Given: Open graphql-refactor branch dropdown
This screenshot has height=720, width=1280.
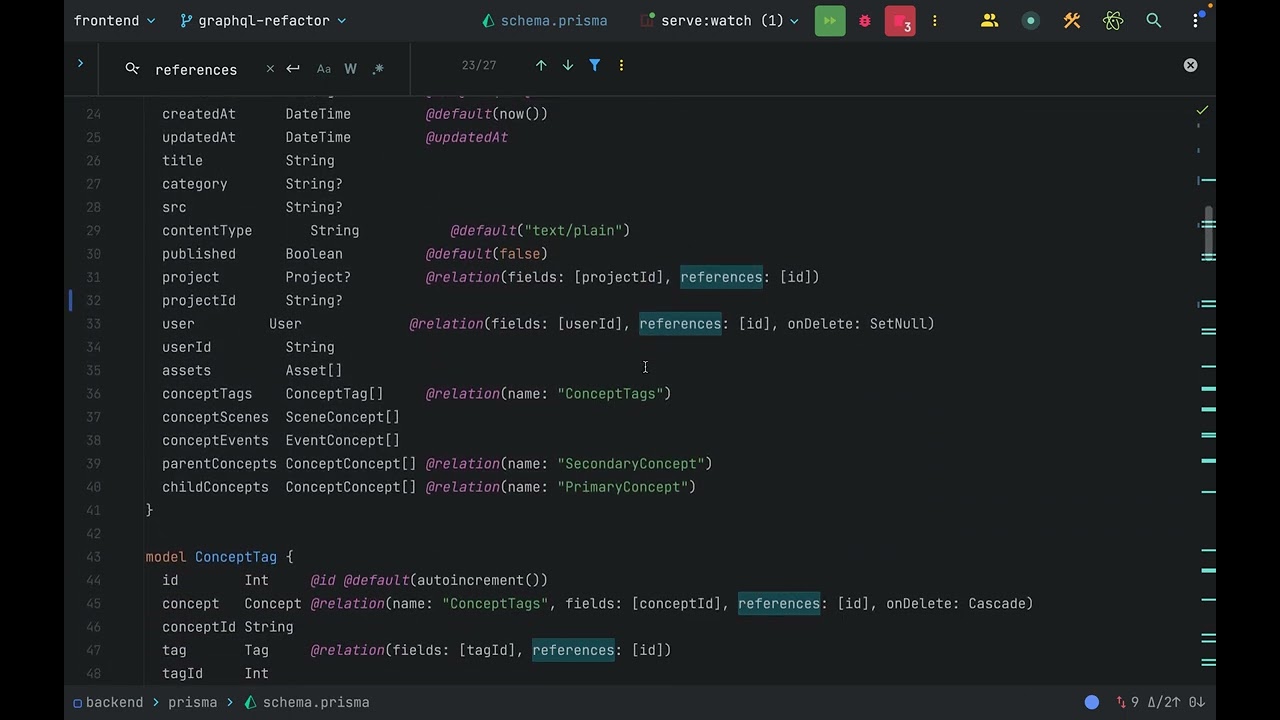Looking at the screenshot, I should coord(263,20).
